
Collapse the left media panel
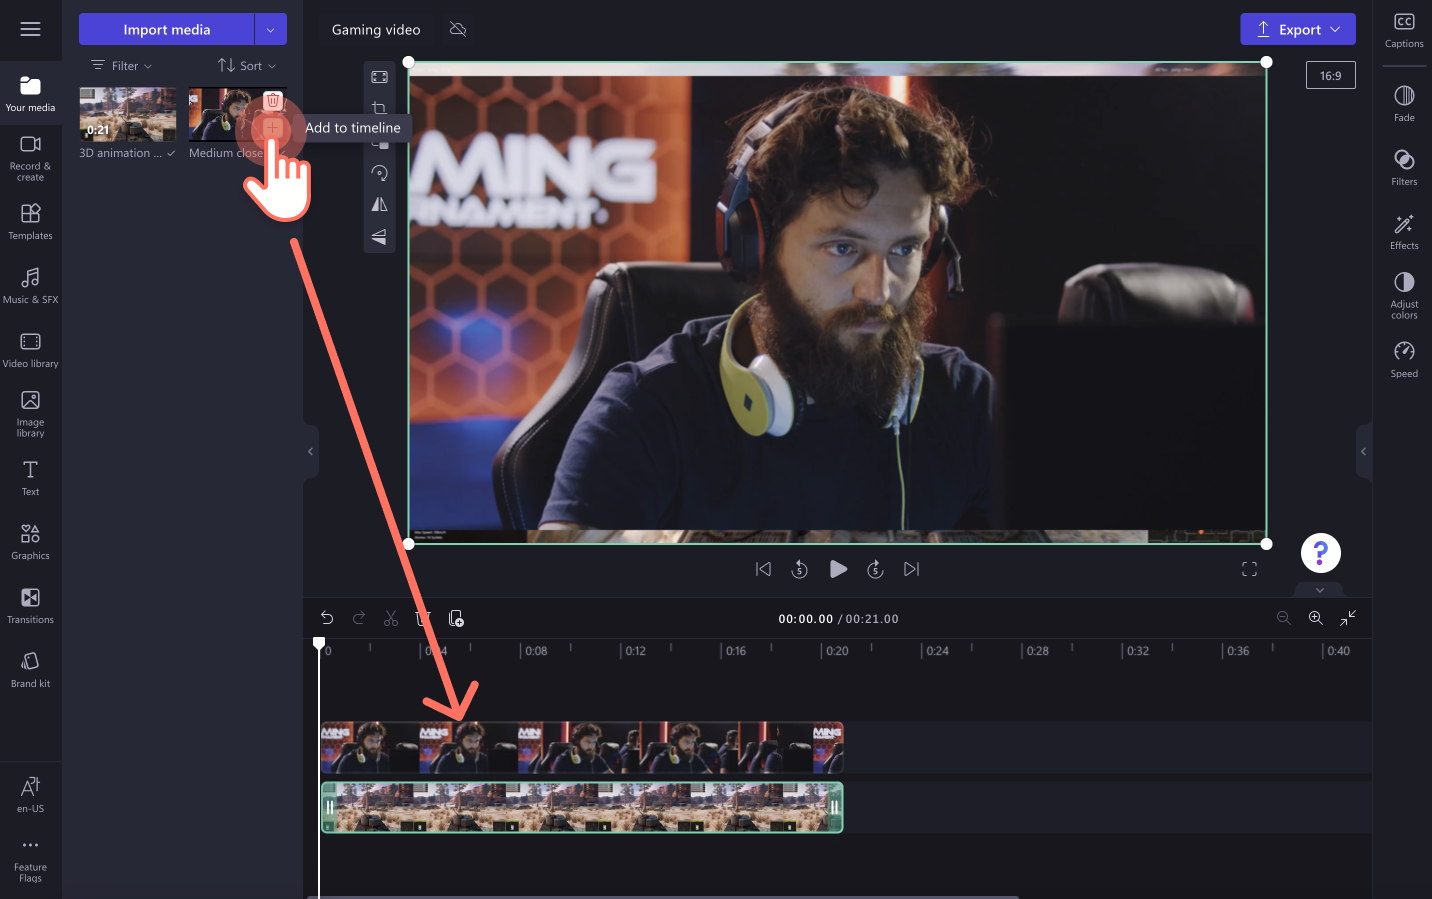click(310, 451)
